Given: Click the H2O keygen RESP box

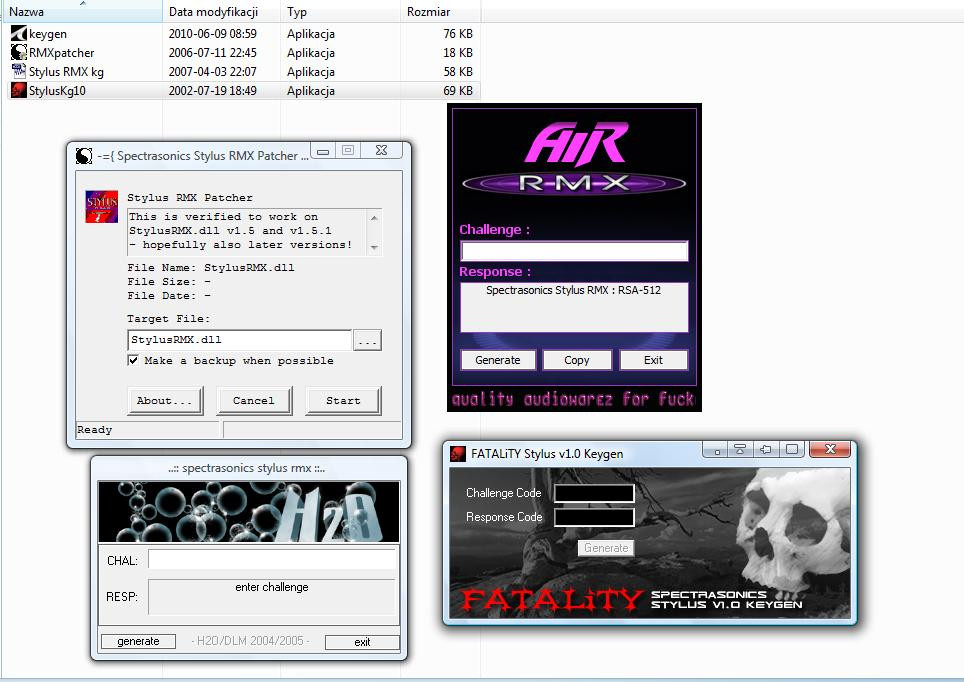Looking at the screenshot, I should 272,597.
